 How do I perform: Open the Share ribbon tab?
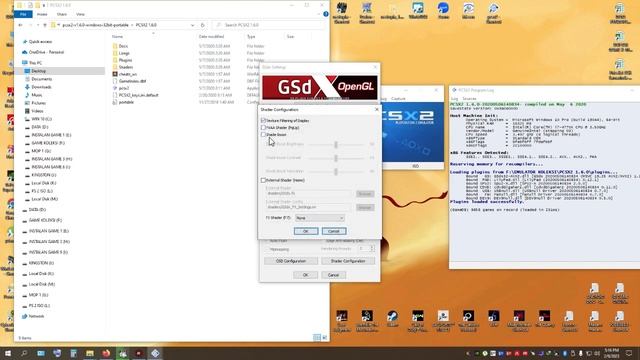point(62,14)
